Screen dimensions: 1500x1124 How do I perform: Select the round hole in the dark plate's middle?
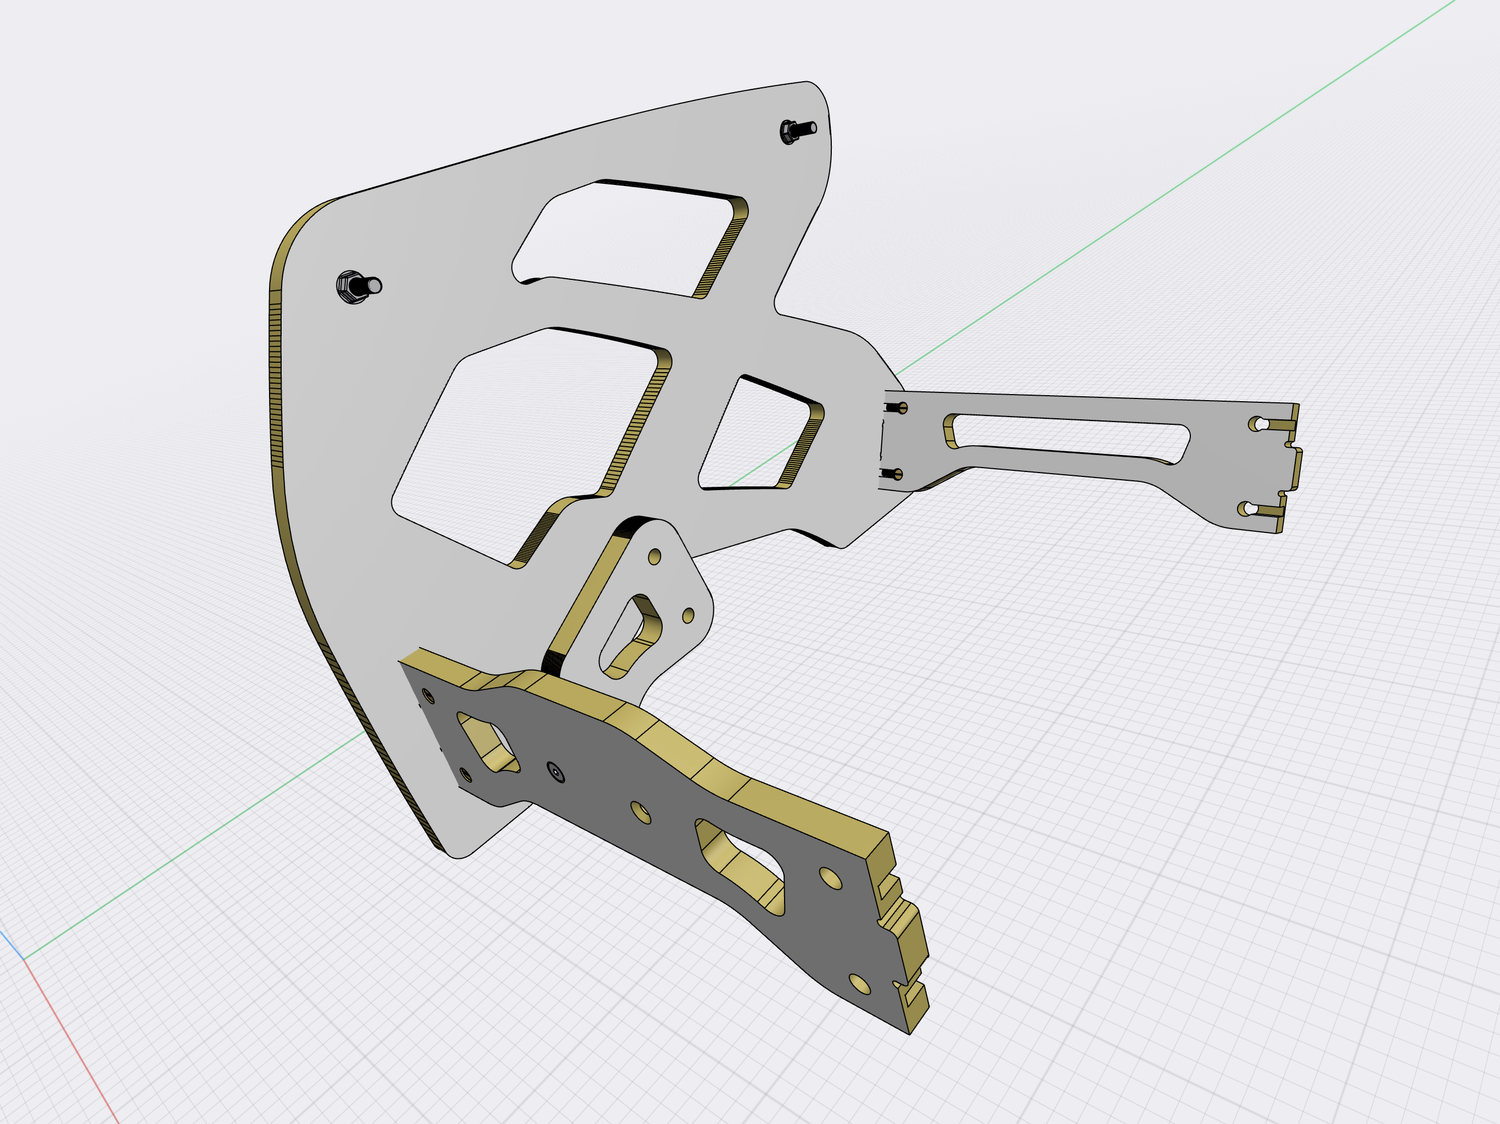640,811
